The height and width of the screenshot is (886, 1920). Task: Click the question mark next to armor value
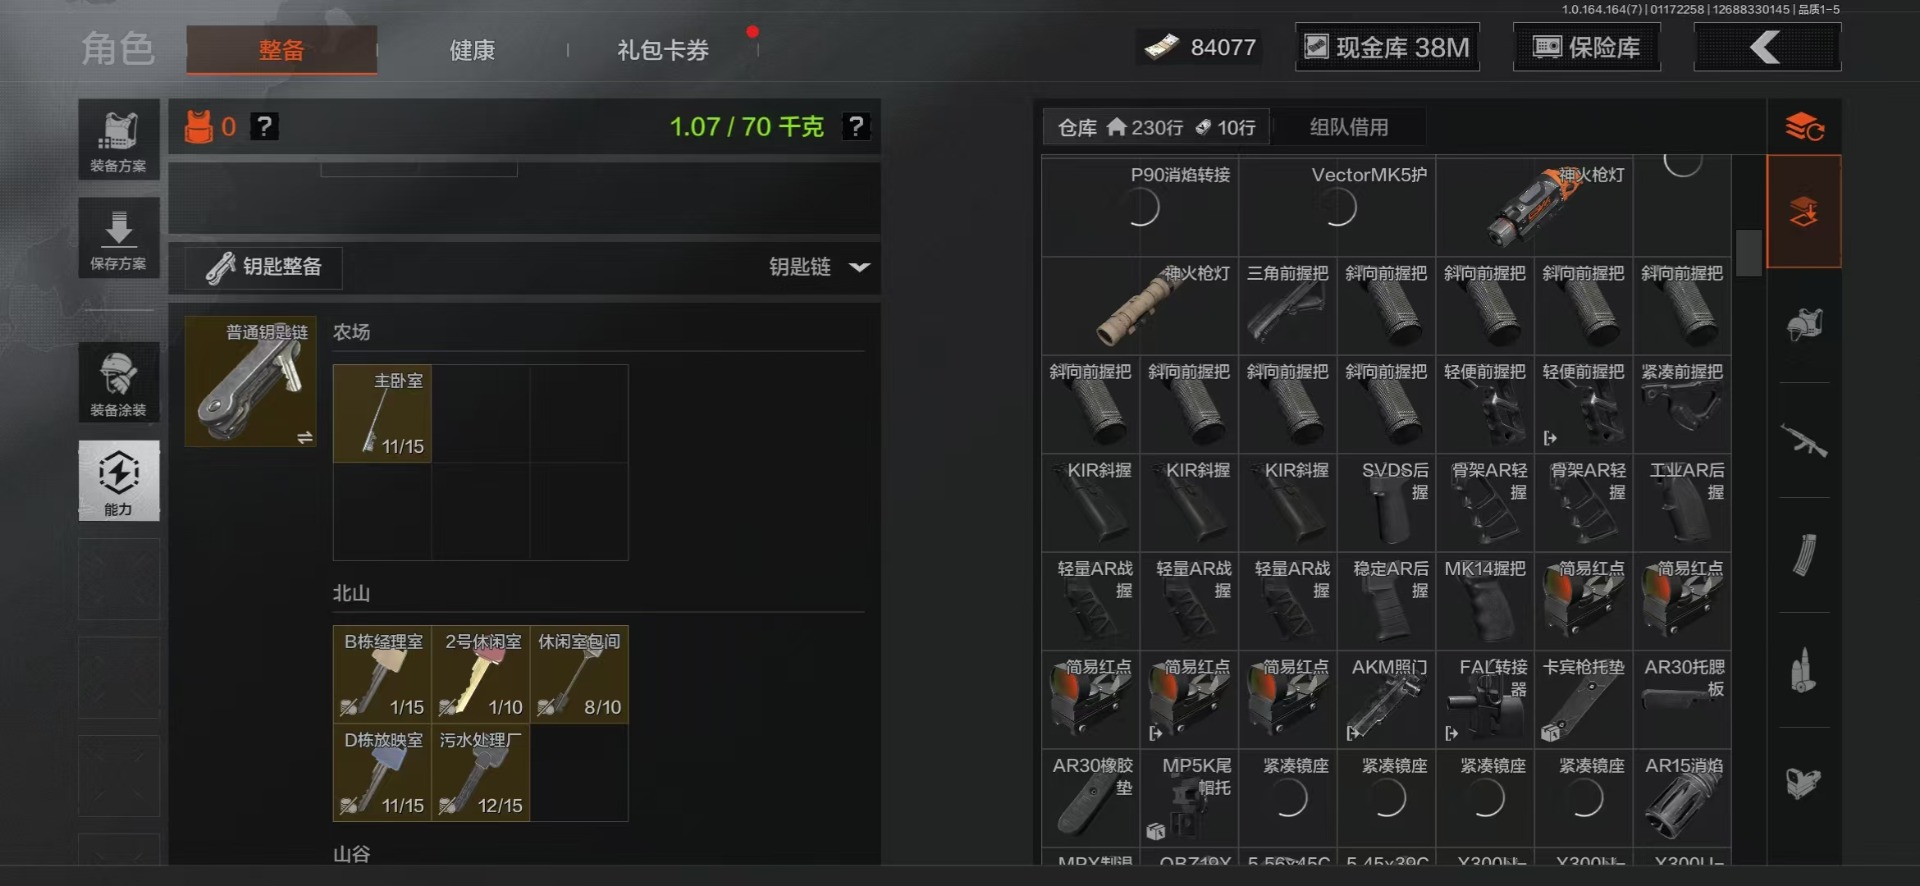point(264,127)
